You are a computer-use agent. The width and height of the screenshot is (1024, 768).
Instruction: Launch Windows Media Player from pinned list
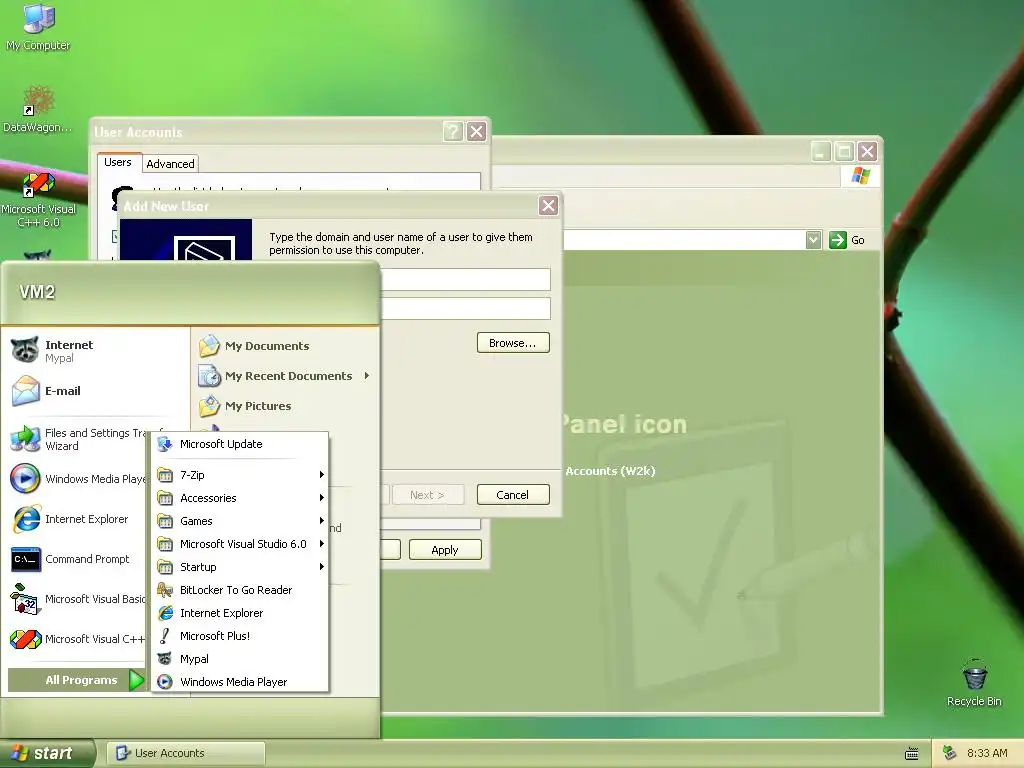click(x=77, y=479)
